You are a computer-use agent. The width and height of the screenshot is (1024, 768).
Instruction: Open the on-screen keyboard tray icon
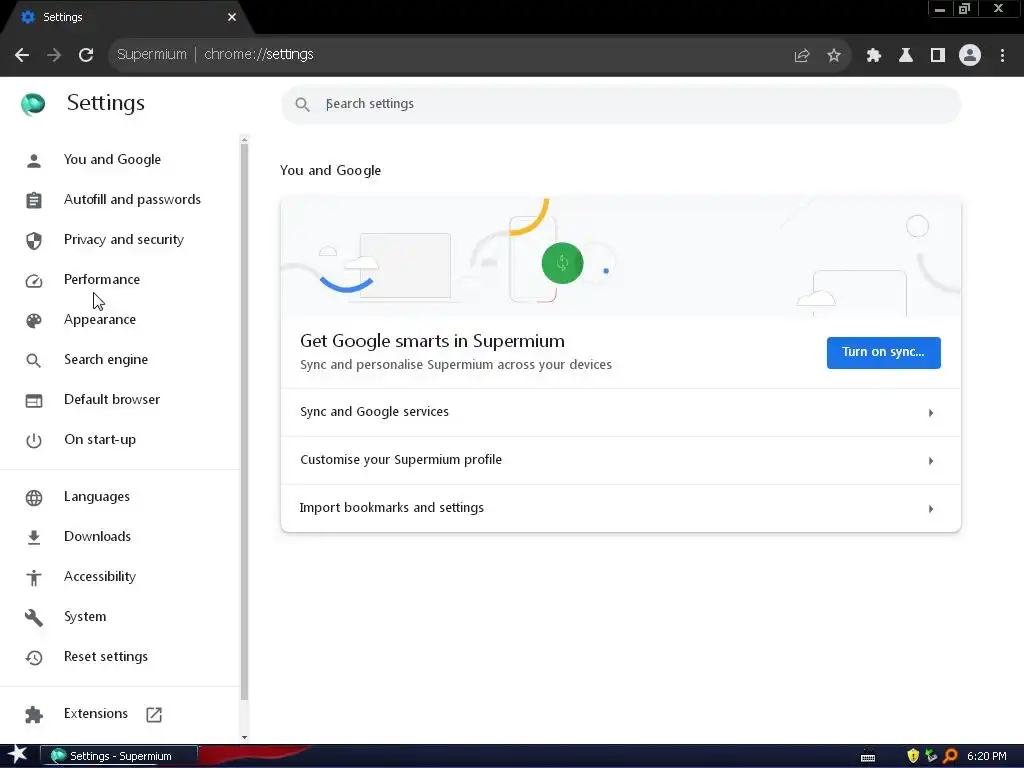pyautogui.click(x=868, y=757)
